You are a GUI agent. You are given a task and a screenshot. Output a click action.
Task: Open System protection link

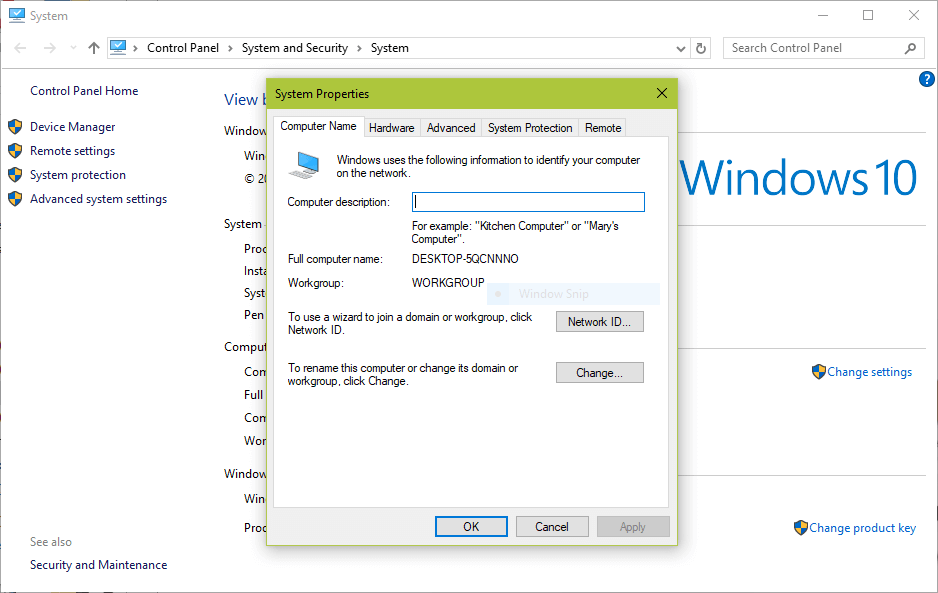click(78, 175)
